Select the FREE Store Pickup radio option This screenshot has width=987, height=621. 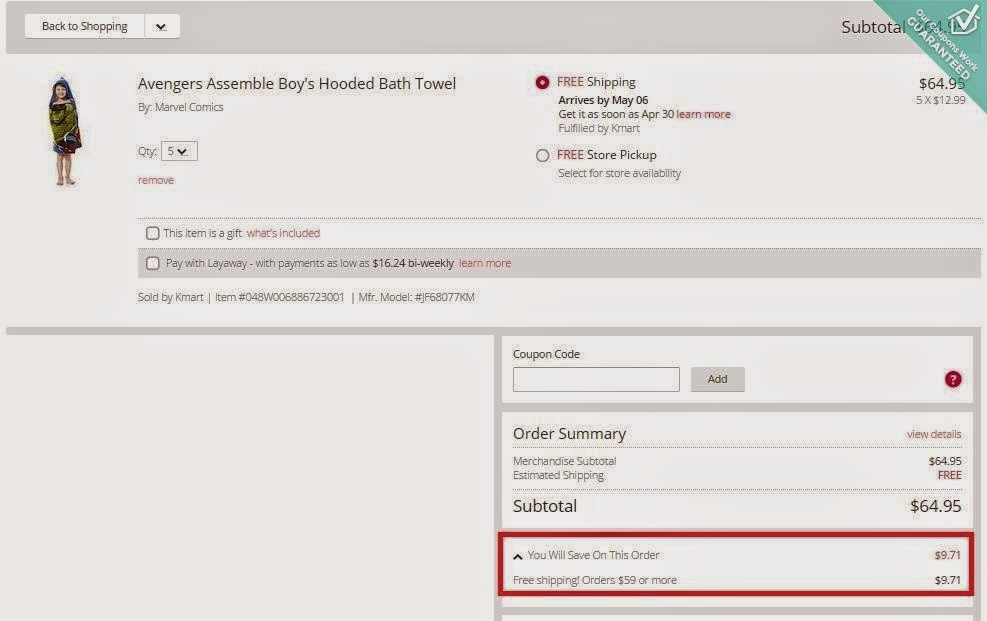(542, 155)
